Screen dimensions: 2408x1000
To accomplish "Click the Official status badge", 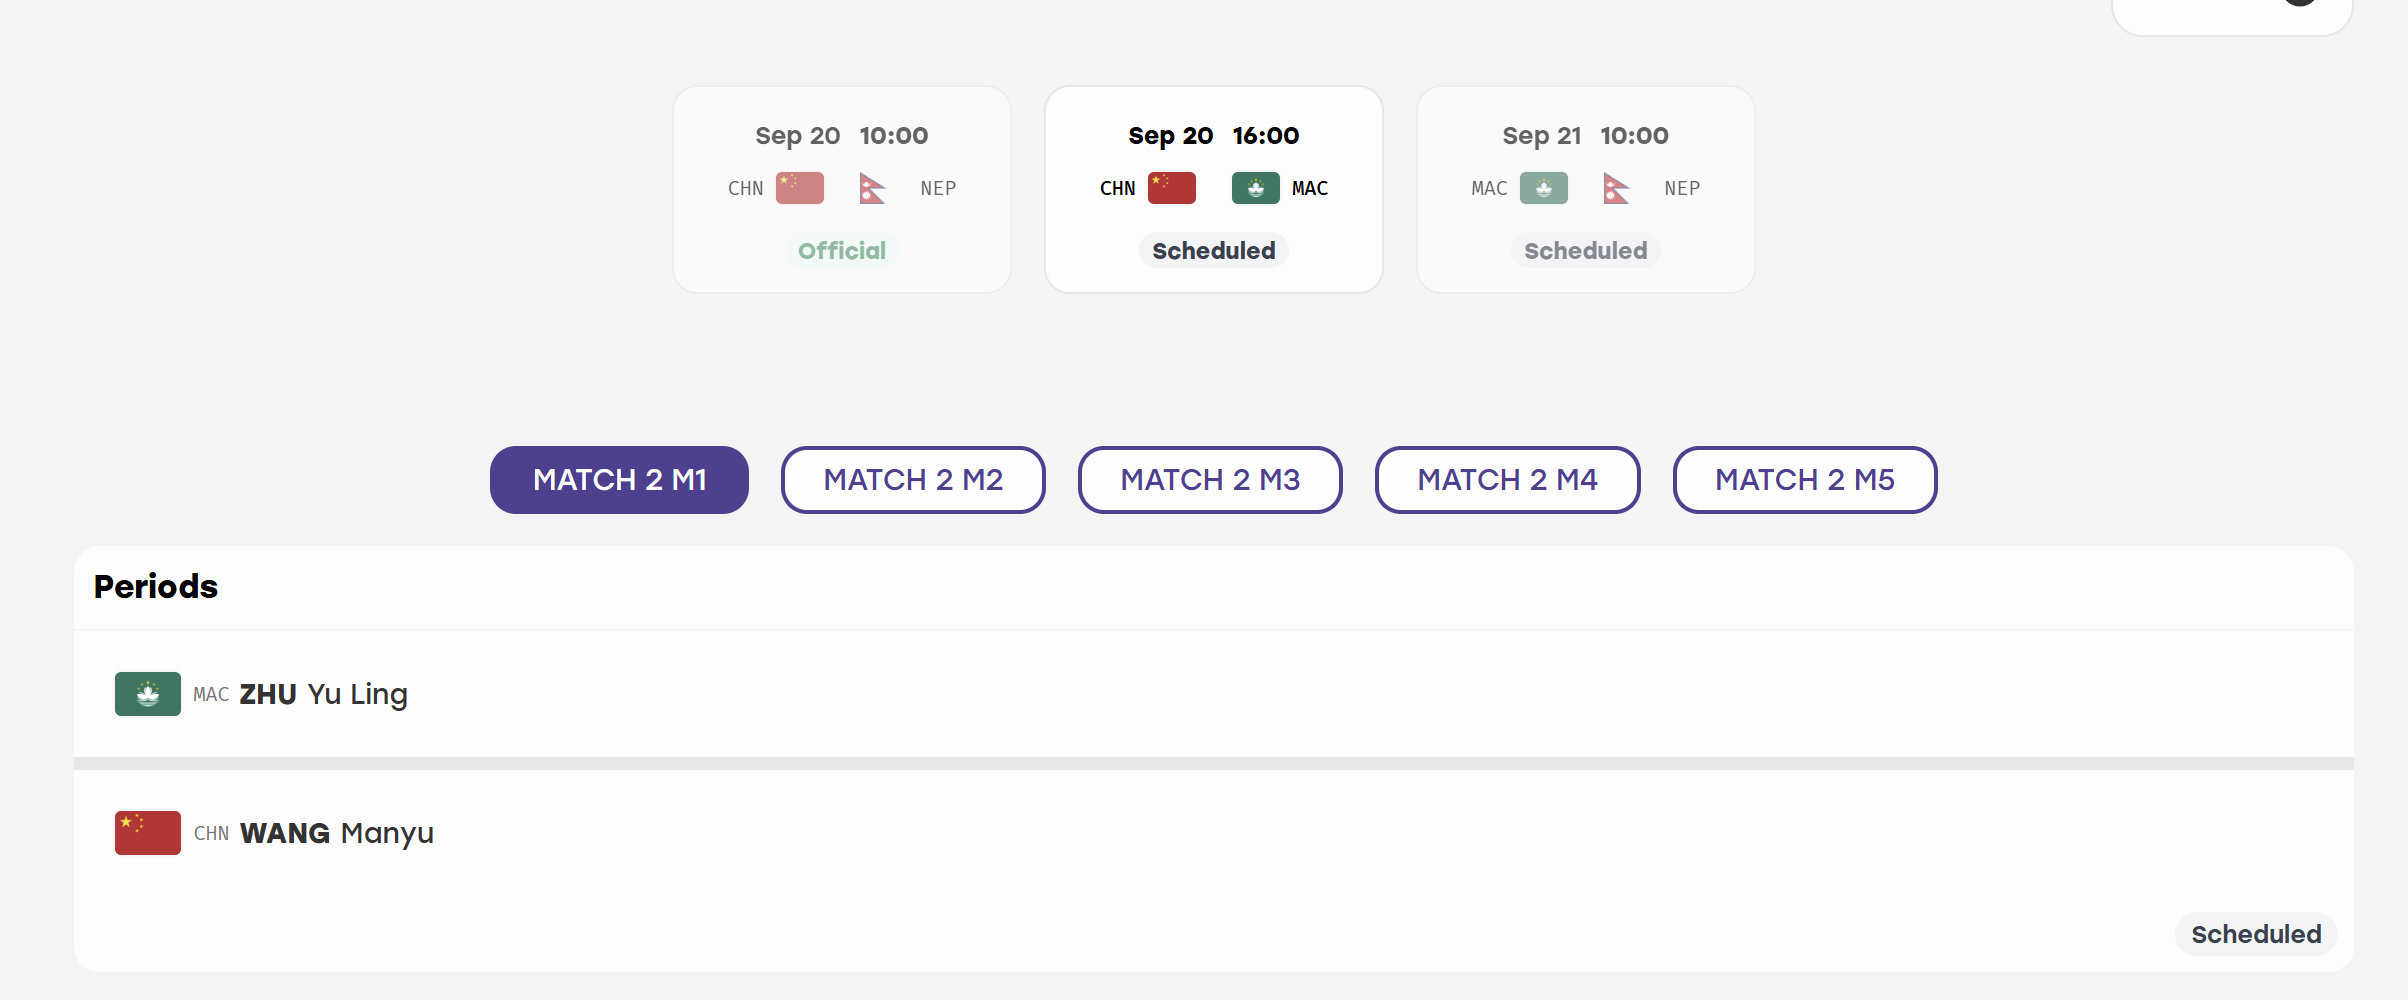I will coord(842,251).
